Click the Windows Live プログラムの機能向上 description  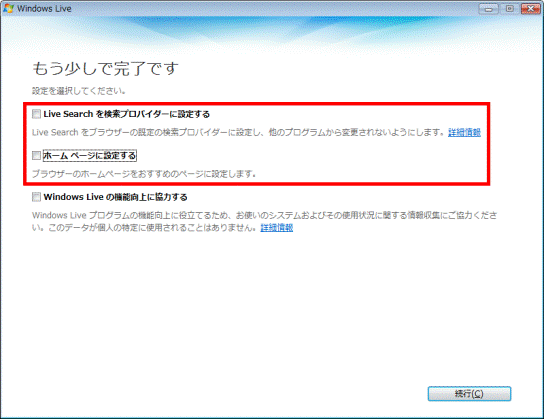coord(264,221)
